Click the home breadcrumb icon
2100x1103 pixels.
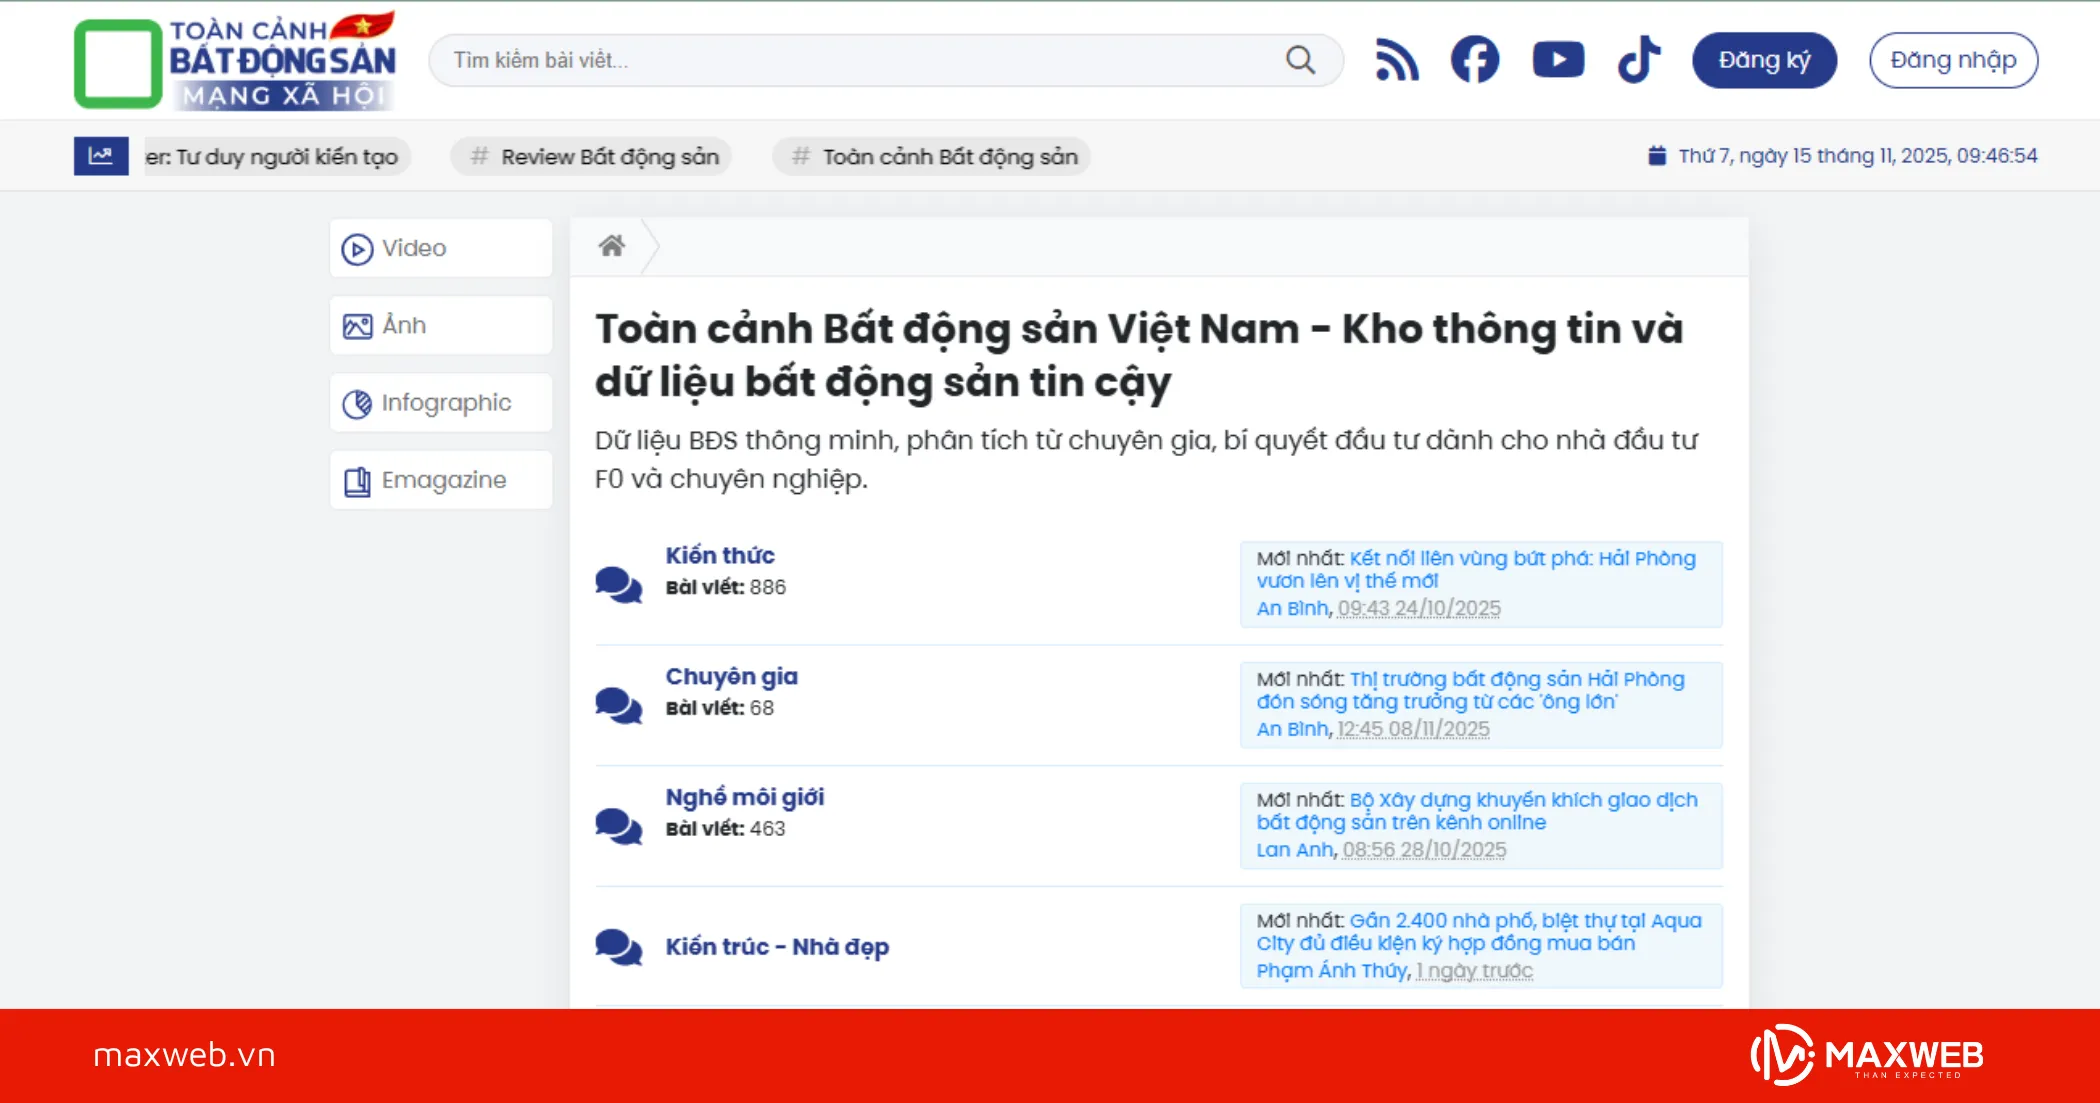pyautogui.click(x=612, y=245)
